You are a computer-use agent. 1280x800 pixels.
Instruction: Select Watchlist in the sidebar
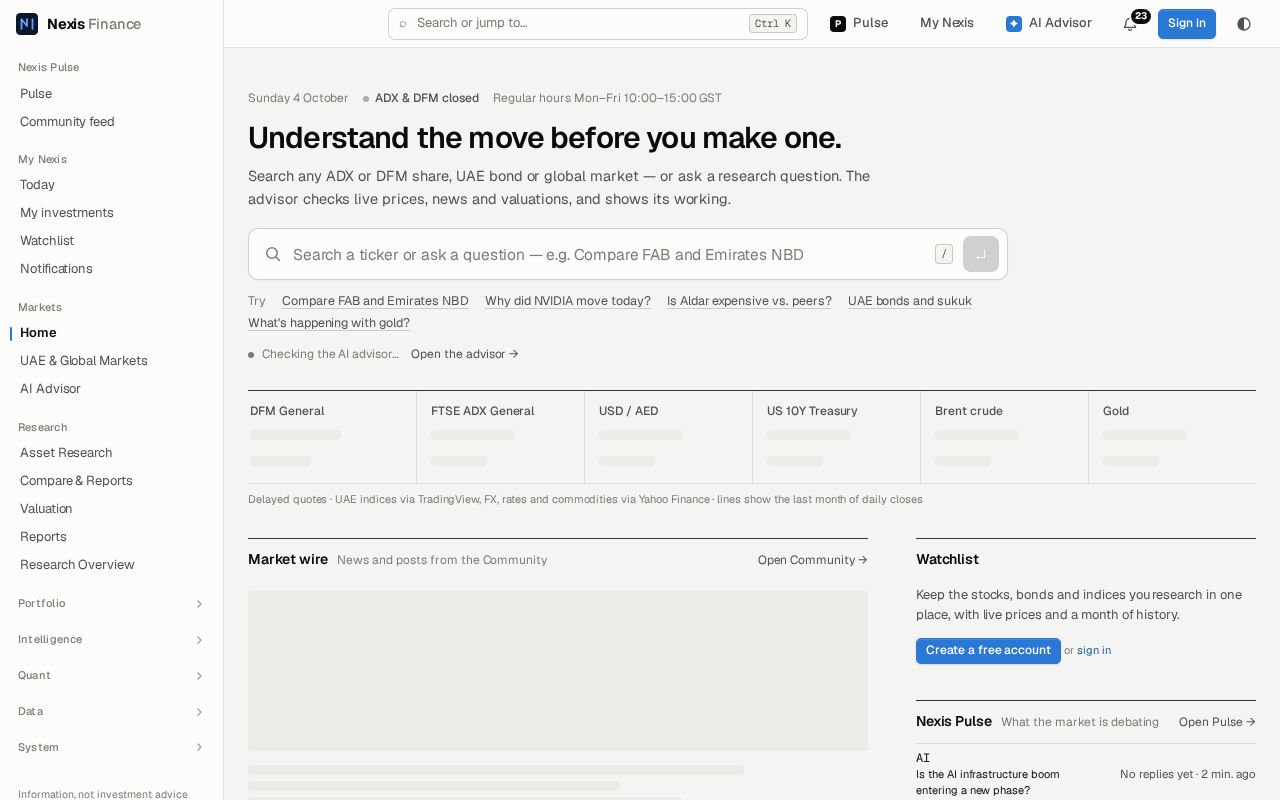click(47, 241)
